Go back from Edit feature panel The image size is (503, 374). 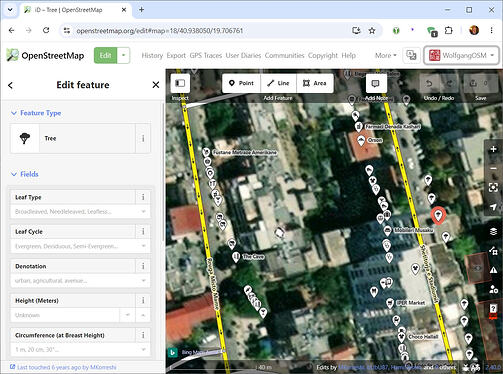pos(11,85)
